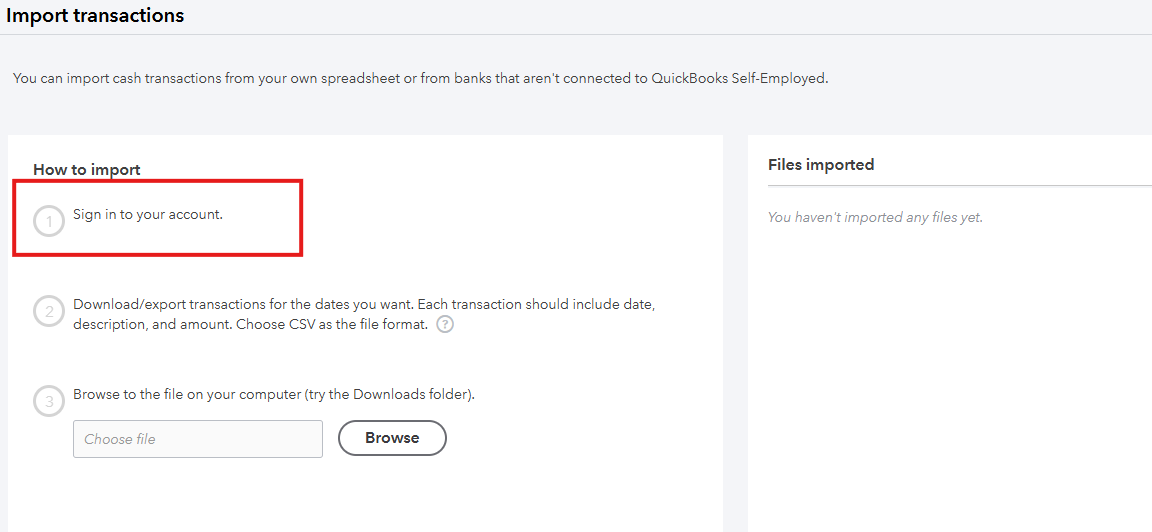Click 'Browse to the file' instruction text
1152x532 pixels.
[274, 395]
